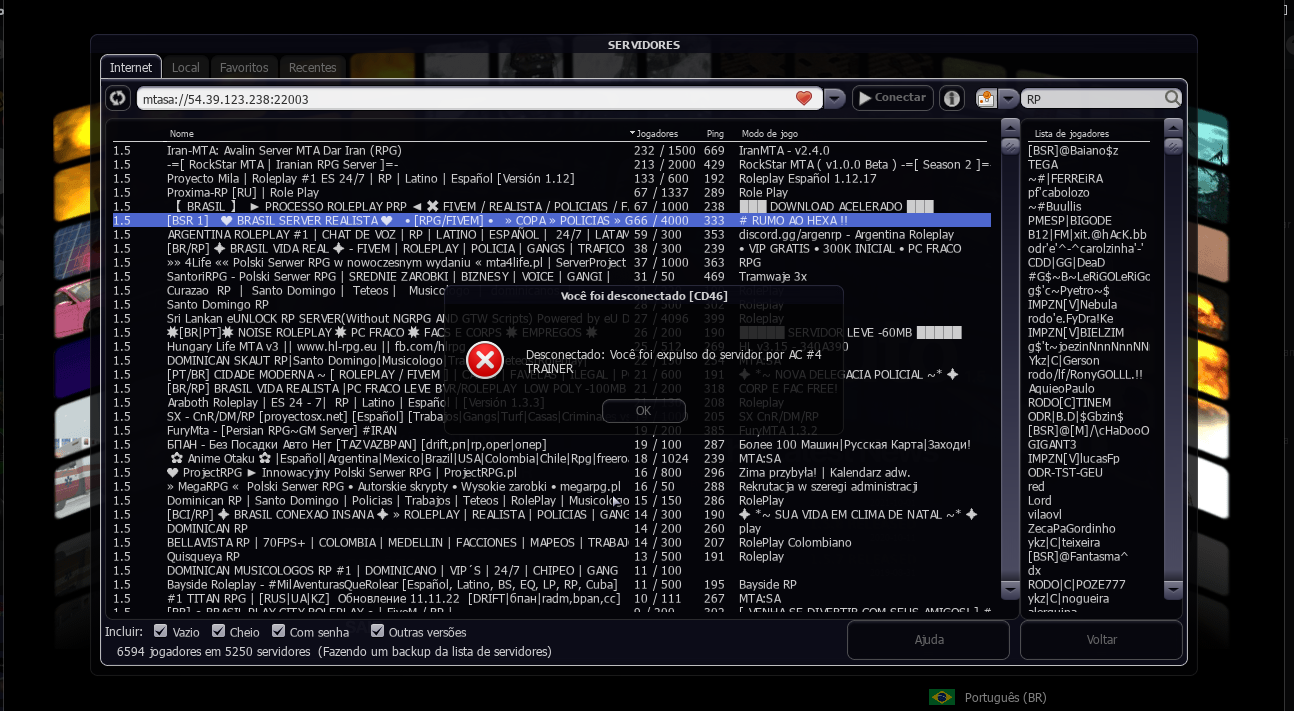Image resolution: width=1294 pixels, height=711 pixels.
Task: Click the magnifier icon in search box
Action: click(x=1172, y=98)
